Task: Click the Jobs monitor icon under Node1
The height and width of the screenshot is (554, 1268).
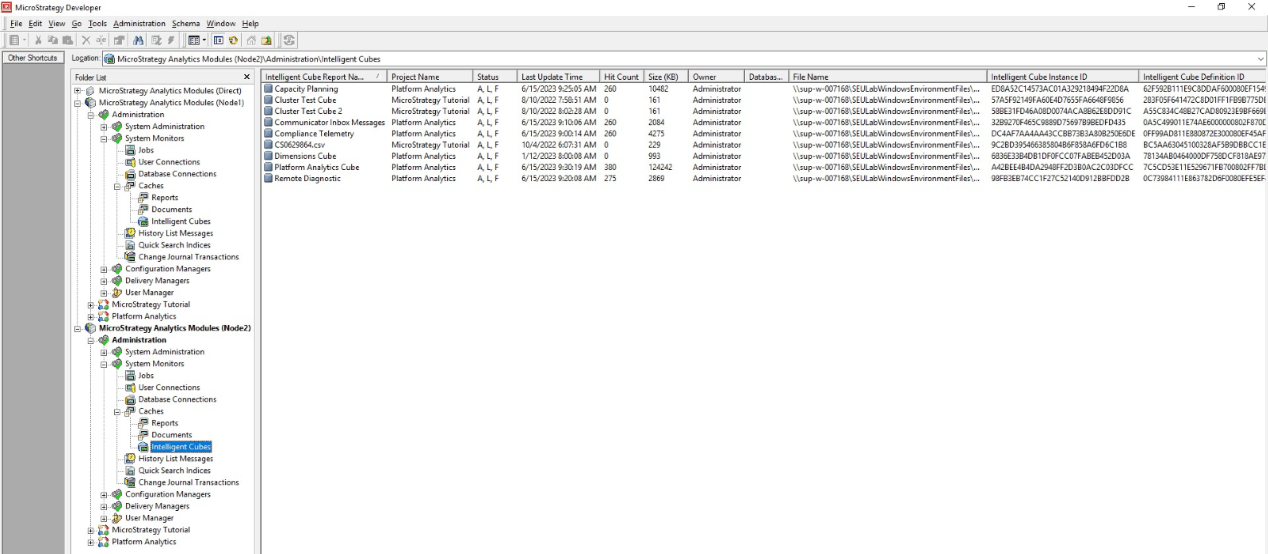Action: point(130,150)
